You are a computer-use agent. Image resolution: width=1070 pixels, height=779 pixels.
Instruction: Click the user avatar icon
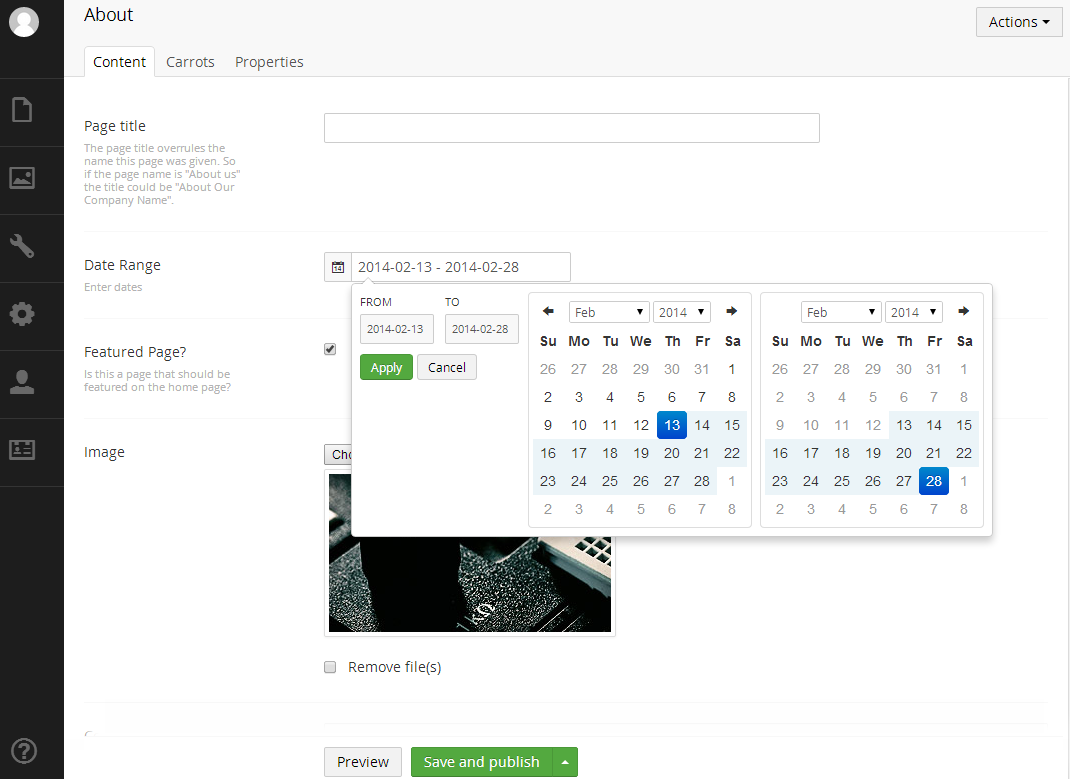point(23,22)
